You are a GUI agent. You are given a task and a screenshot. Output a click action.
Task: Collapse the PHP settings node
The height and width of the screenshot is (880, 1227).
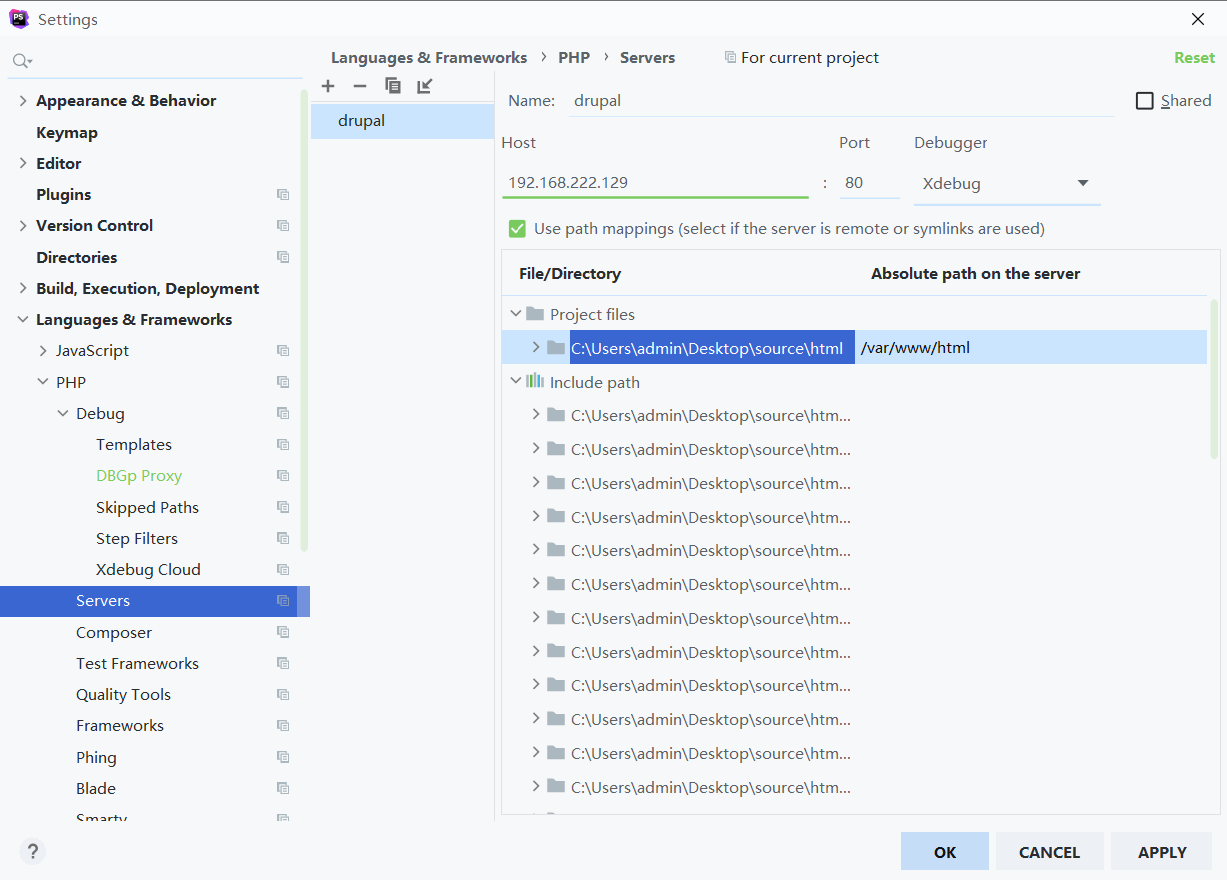(x=43, y=382)
